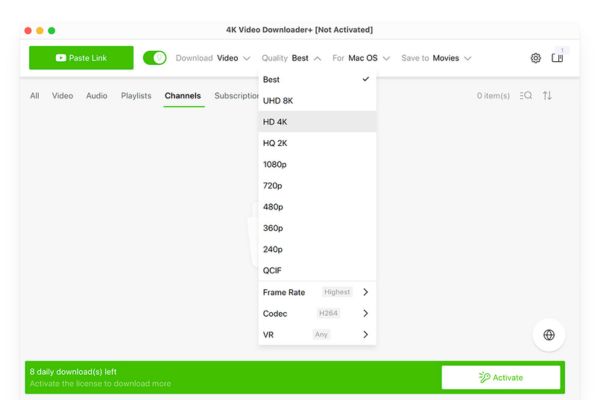Select 720p quality option
The height and width of the screenshot is (400, 600).
(x=317, y=186)
